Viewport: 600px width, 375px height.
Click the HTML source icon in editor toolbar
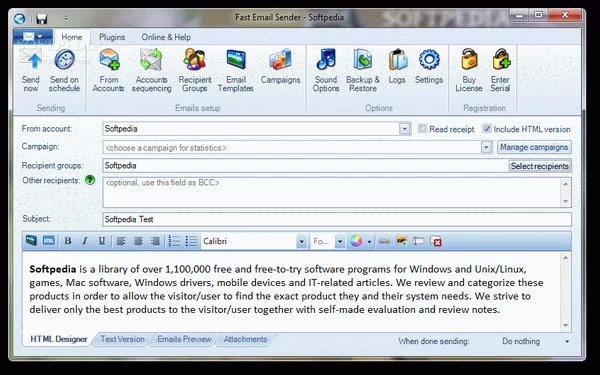click(49, 241)
